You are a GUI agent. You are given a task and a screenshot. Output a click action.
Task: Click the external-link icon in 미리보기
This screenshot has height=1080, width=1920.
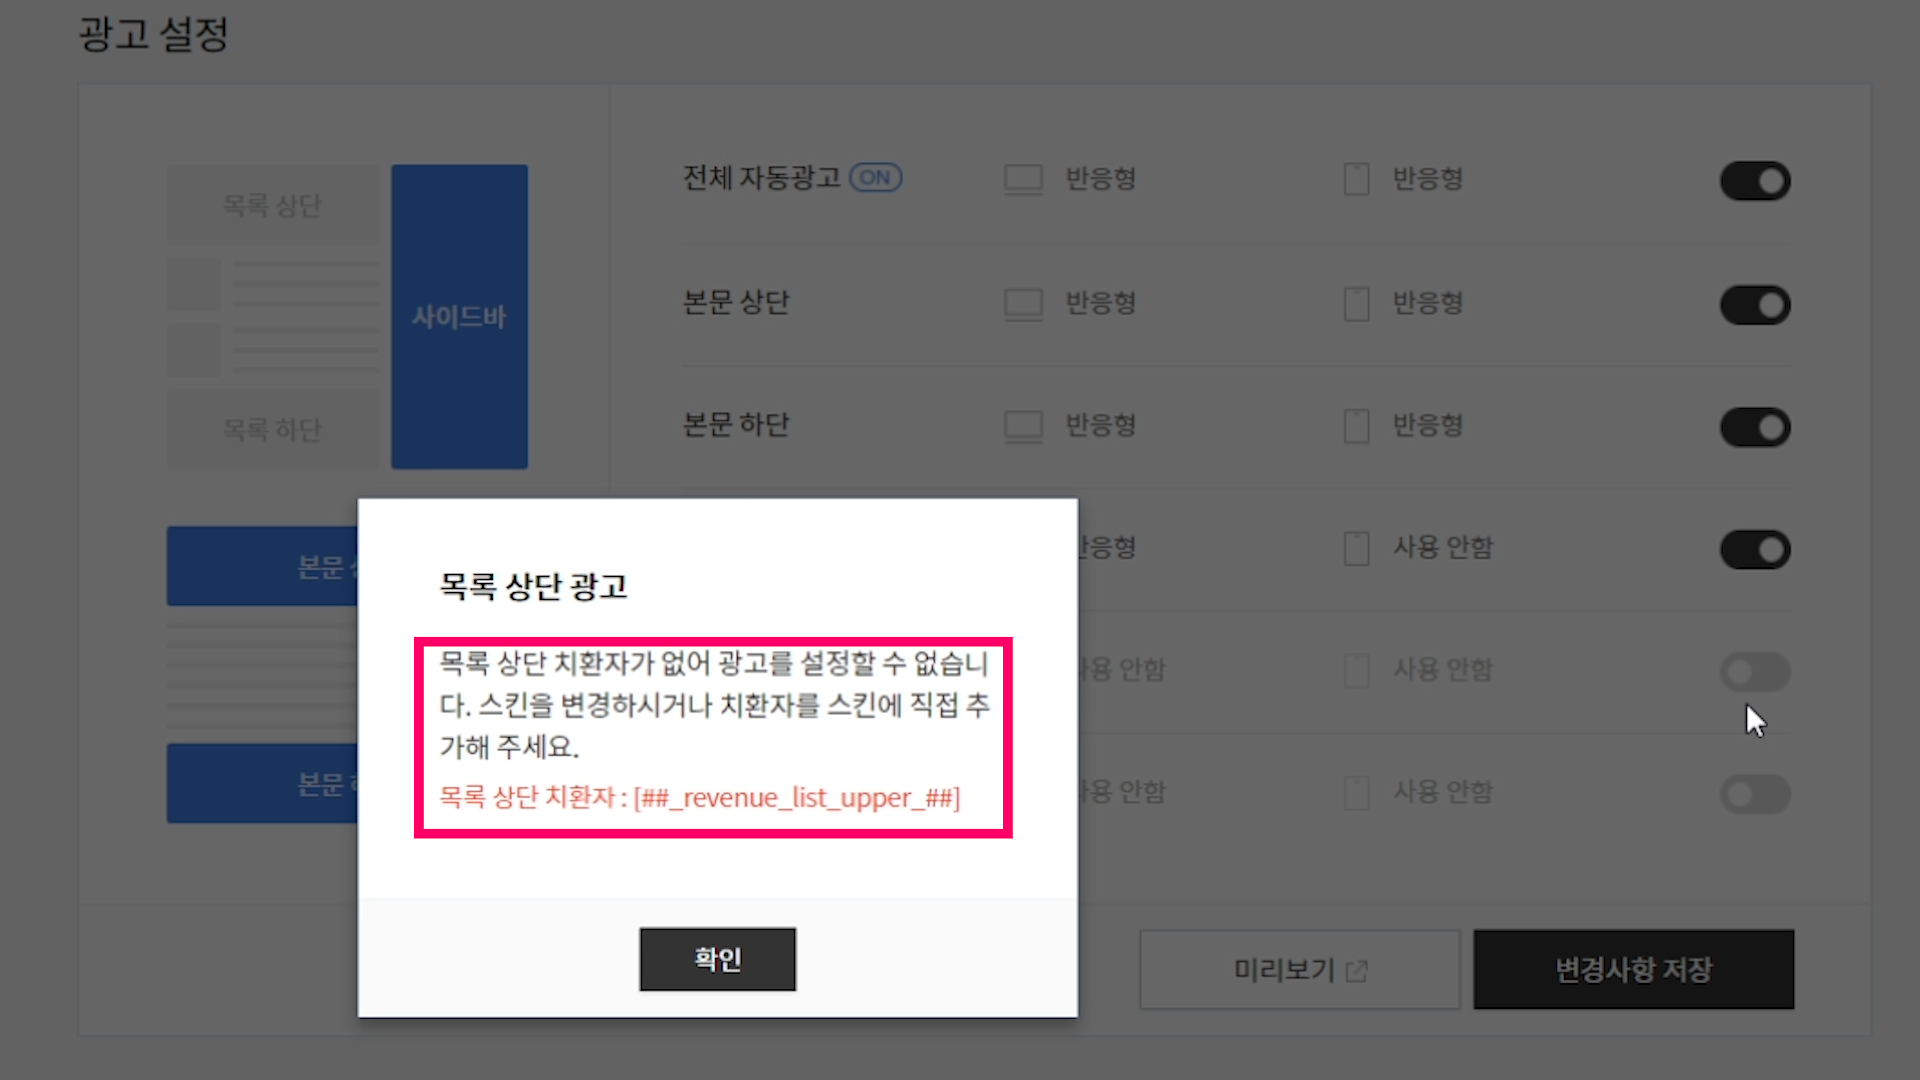pos(1357,971)
